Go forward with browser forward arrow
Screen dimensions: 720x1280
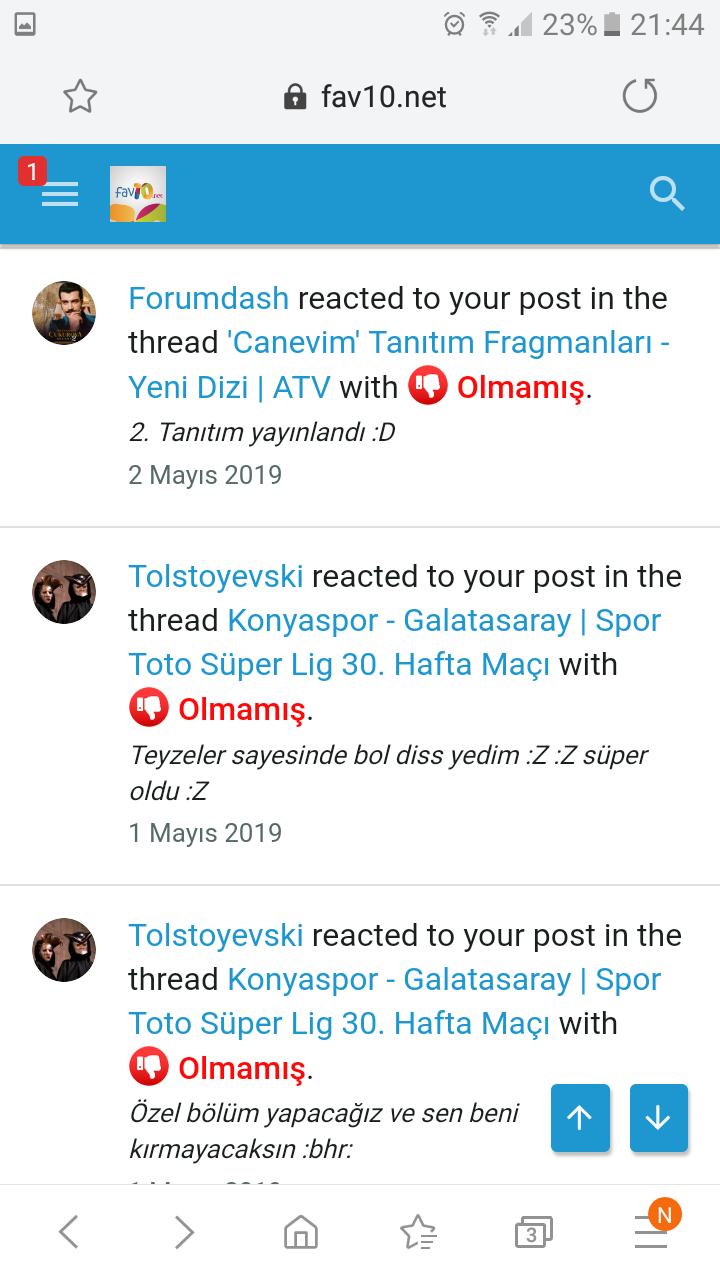184,1232
